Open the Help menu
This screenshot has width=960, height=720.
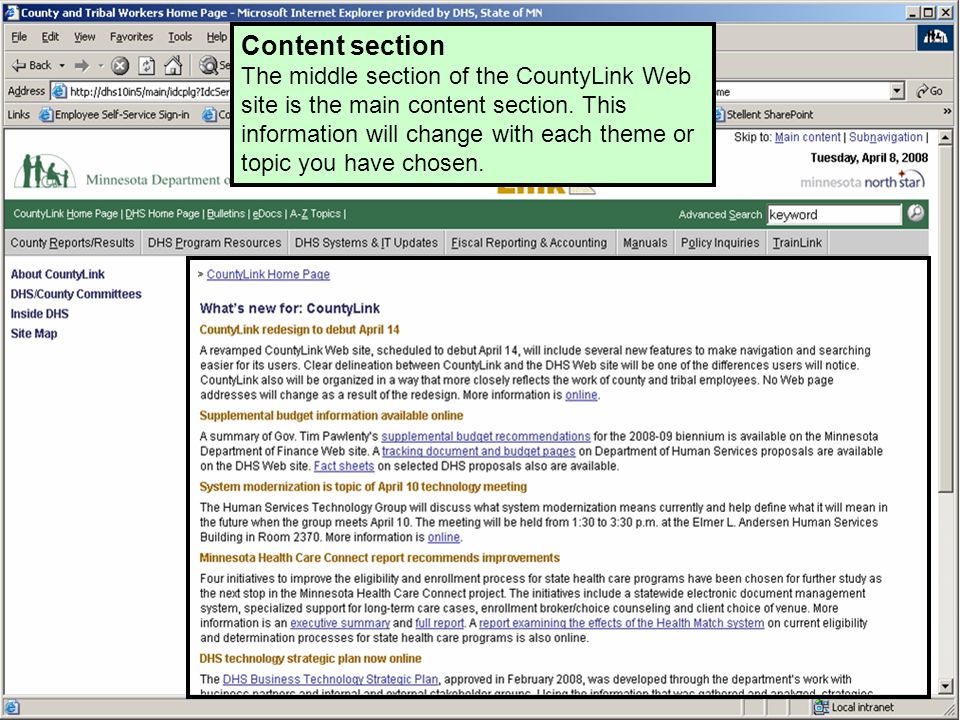pyautogui.click(x=216, y=37)
